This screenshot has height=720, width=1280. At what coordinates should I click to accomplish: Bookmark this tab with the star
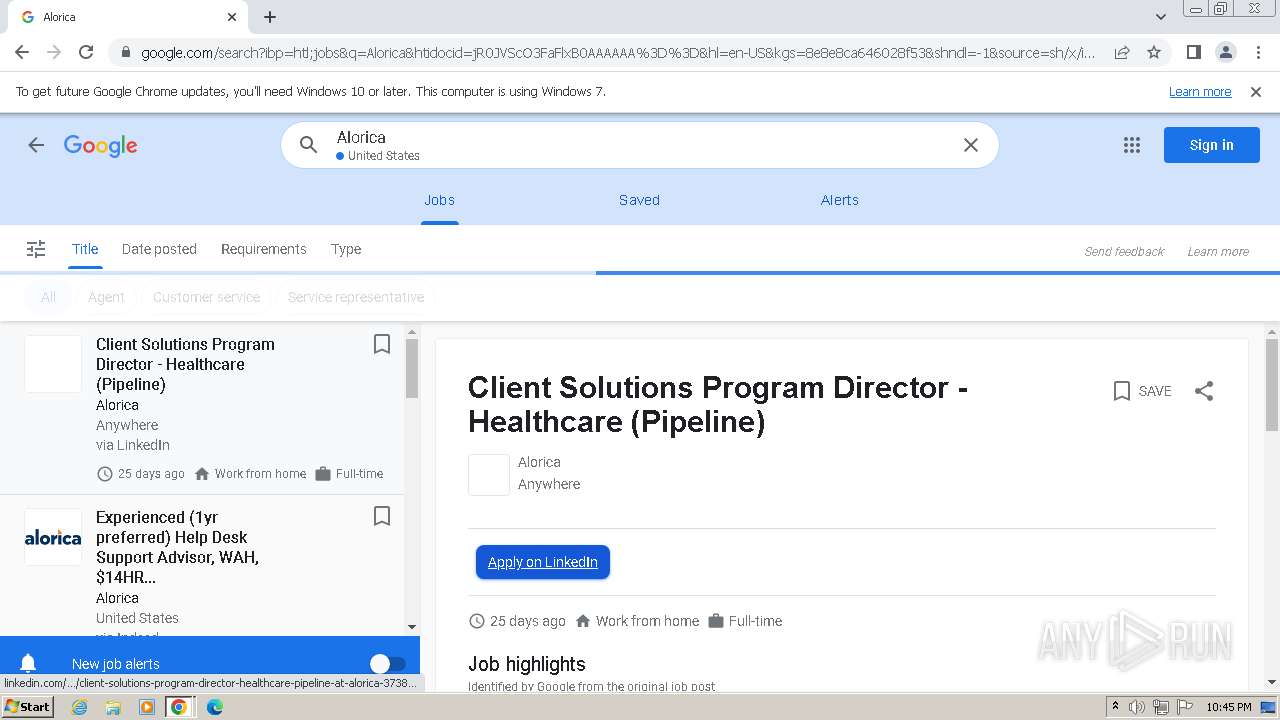coord(1154,52)
